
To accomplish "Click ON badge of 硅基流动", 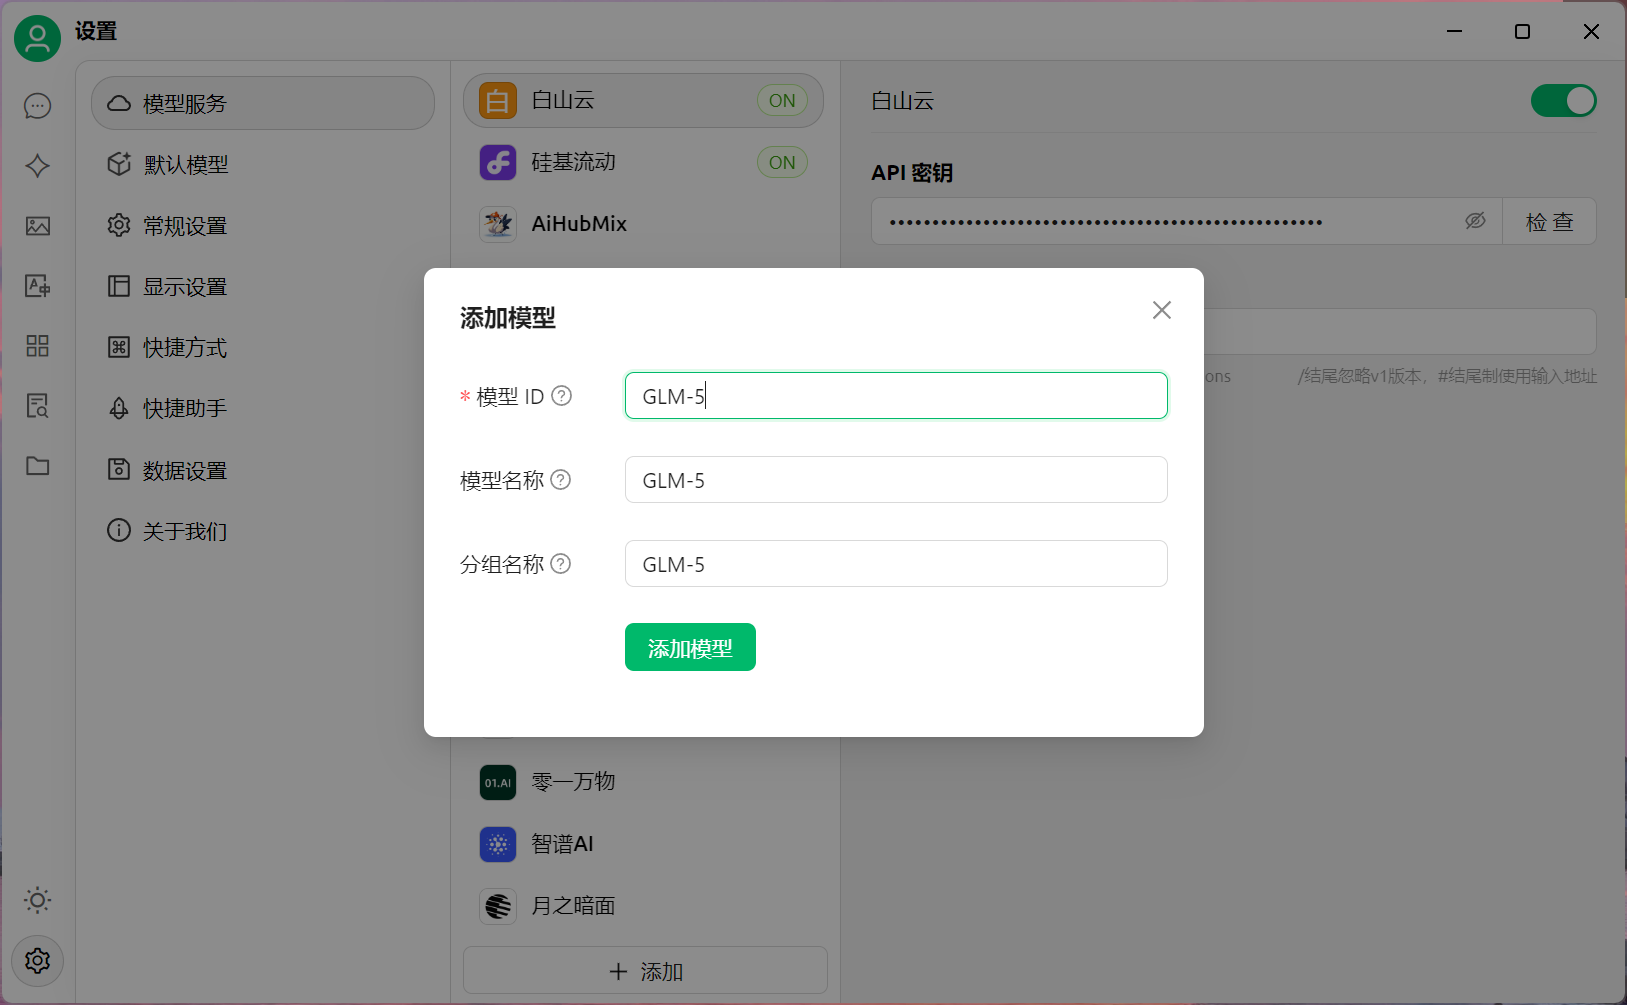I will coord(782,162).
